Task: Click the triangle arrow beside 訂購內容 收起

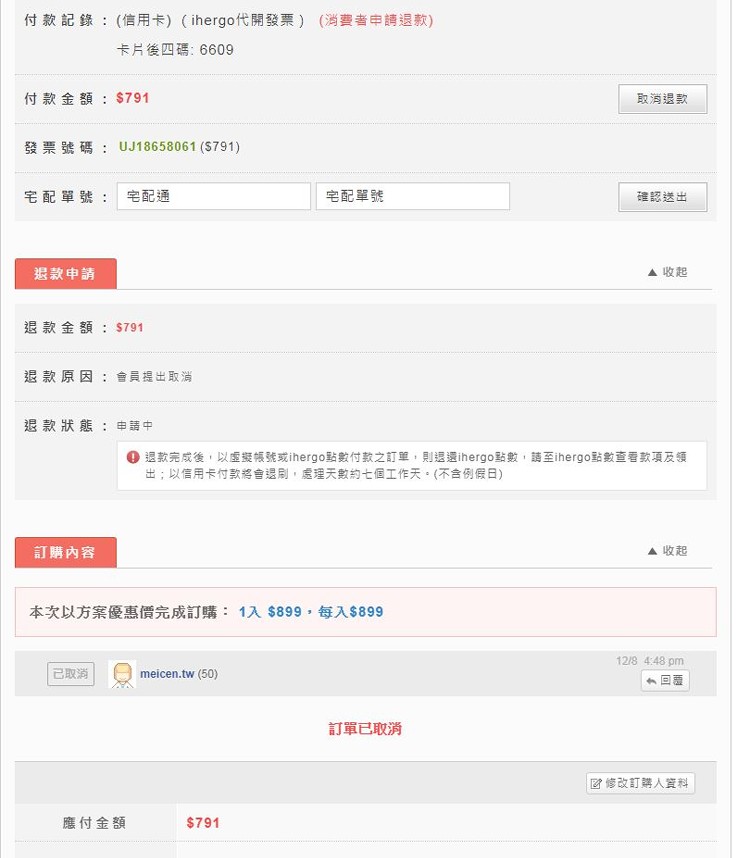Action: 652,551
